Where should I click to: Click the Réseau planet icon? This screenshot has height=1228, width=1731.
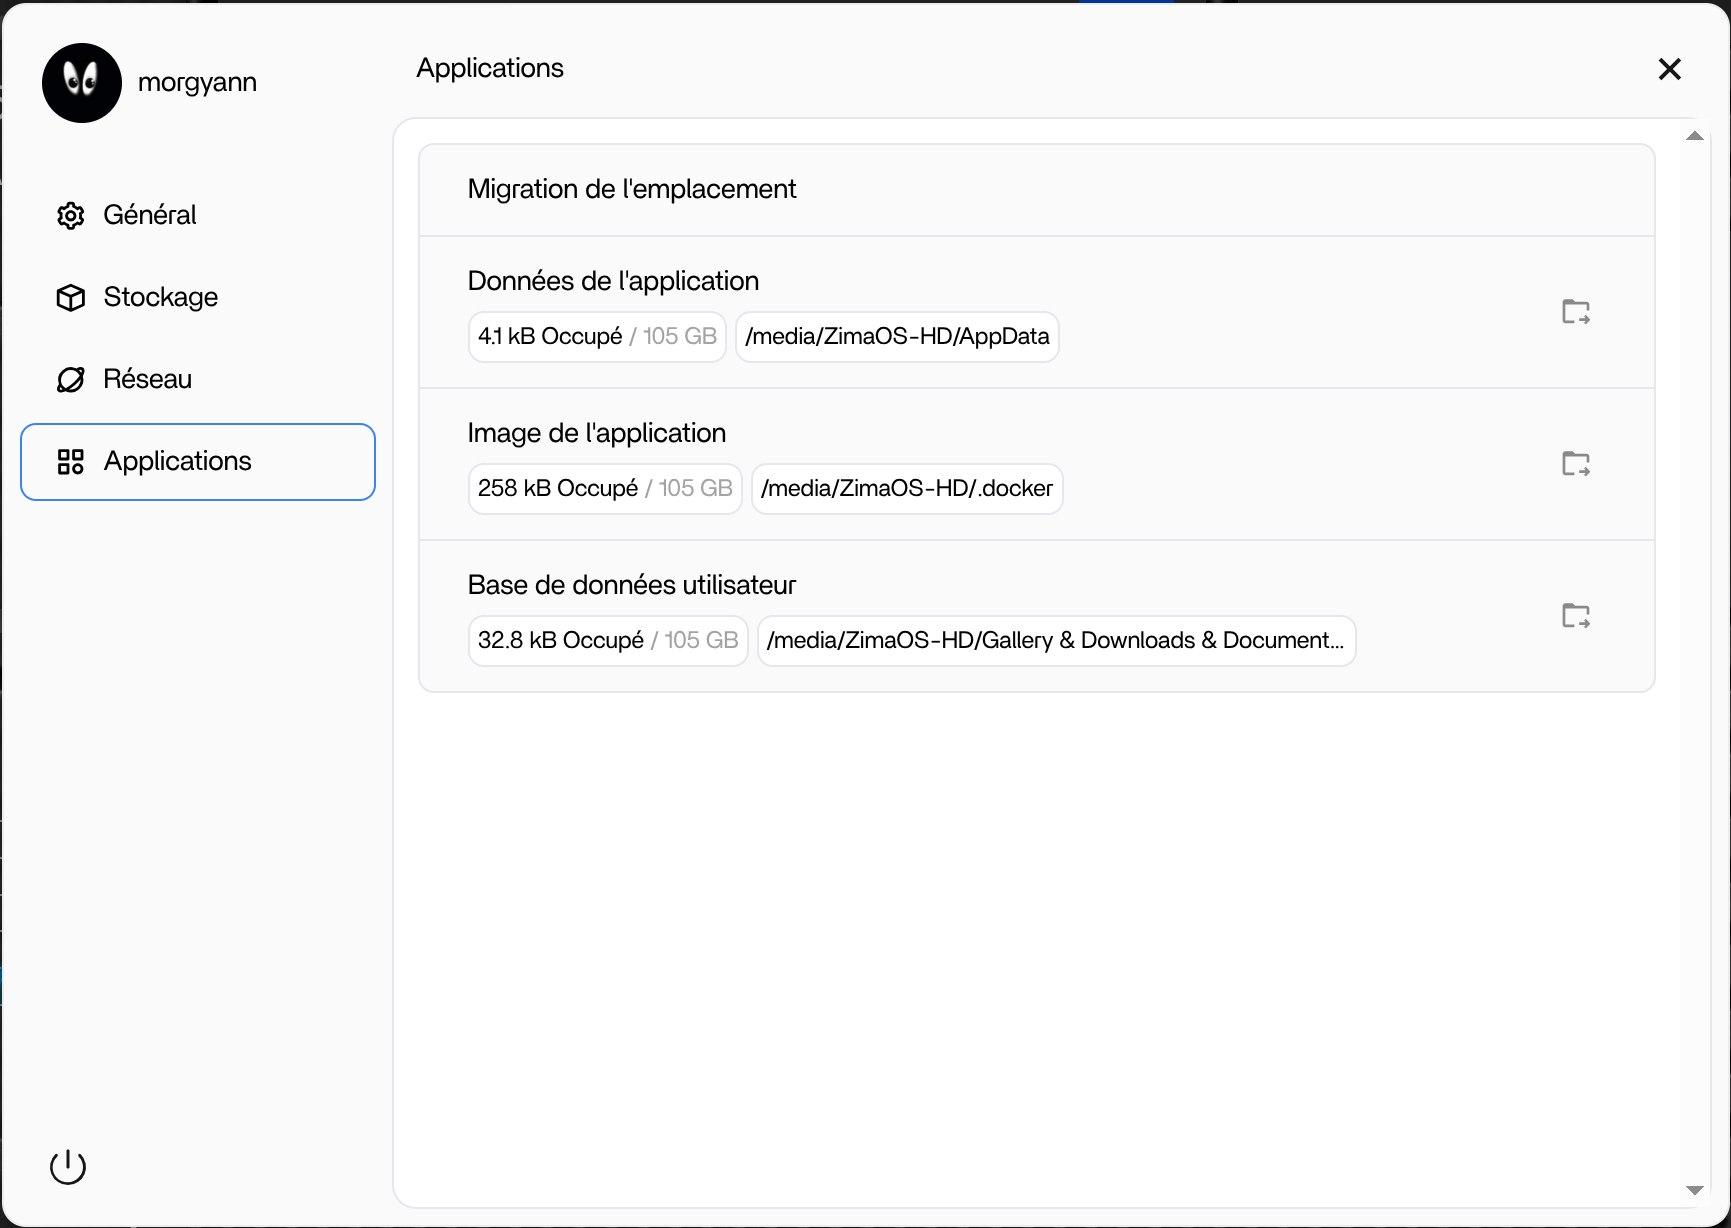pos(71,379)
